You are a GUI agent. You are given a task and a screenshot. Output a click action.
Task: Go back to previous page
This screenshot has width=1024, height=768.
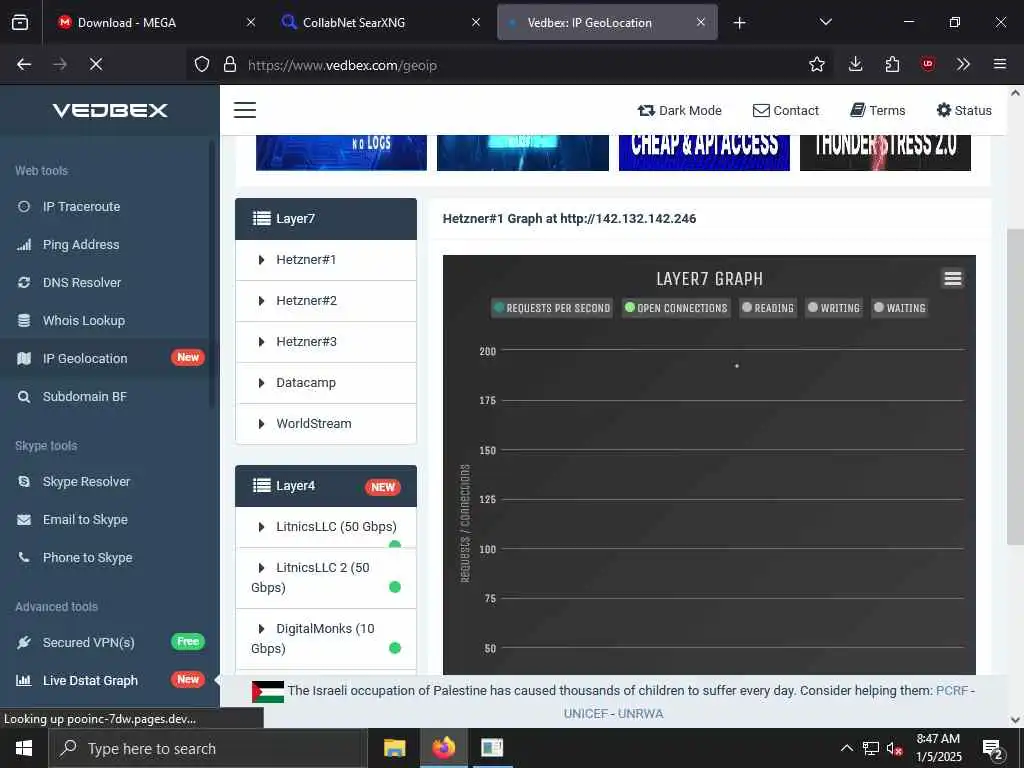pyautogui.click(x=24, y=64)
